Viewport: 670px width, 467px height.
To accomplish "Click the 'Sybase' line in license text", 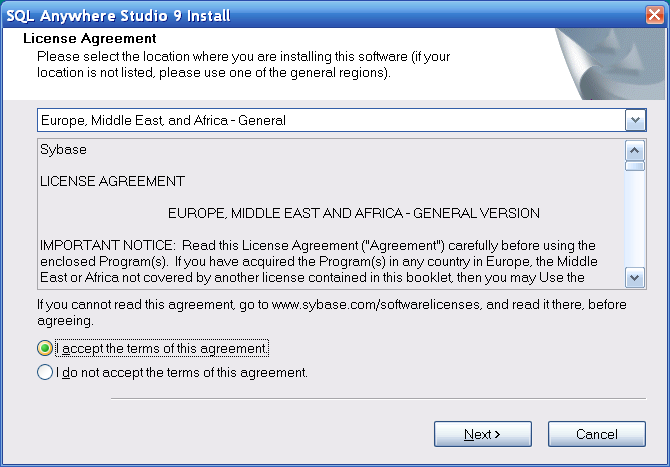I will coord(63,150).
